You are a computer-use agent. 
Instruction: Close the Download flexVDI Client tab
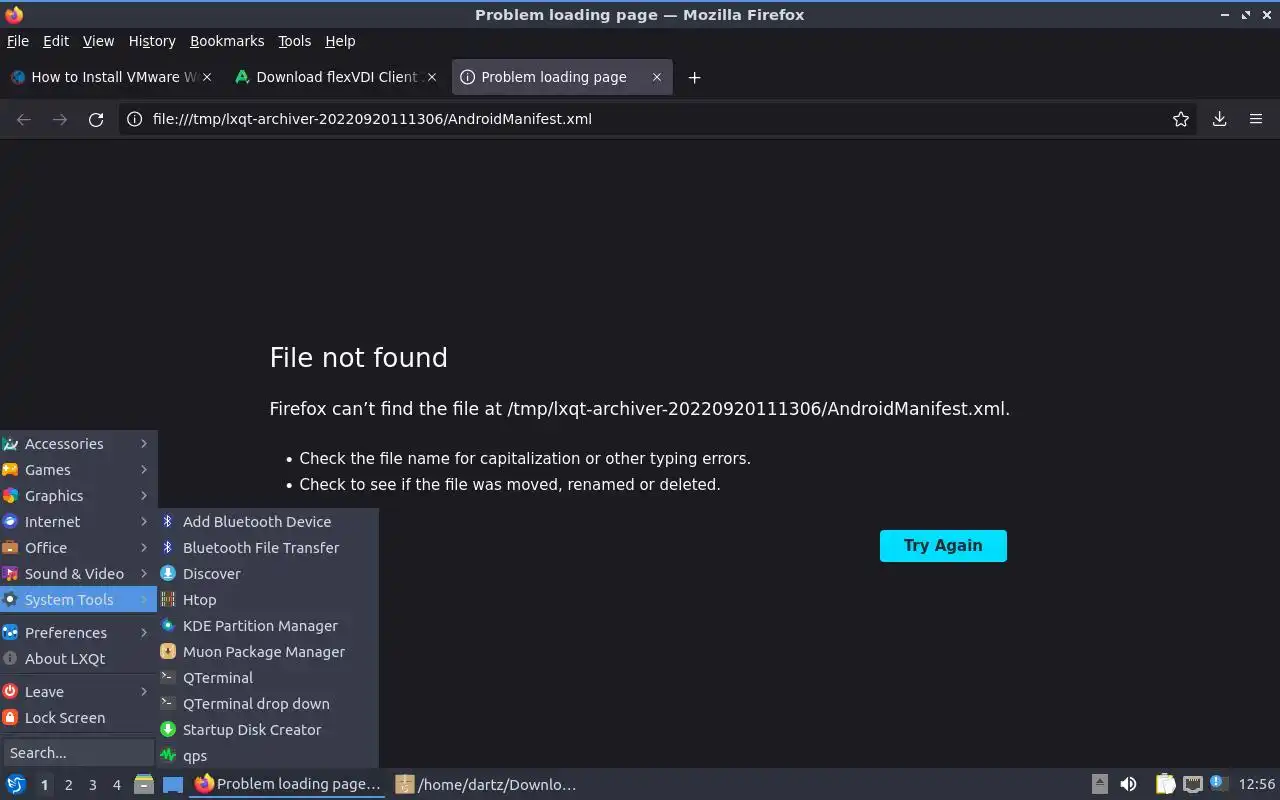(432, 77)
